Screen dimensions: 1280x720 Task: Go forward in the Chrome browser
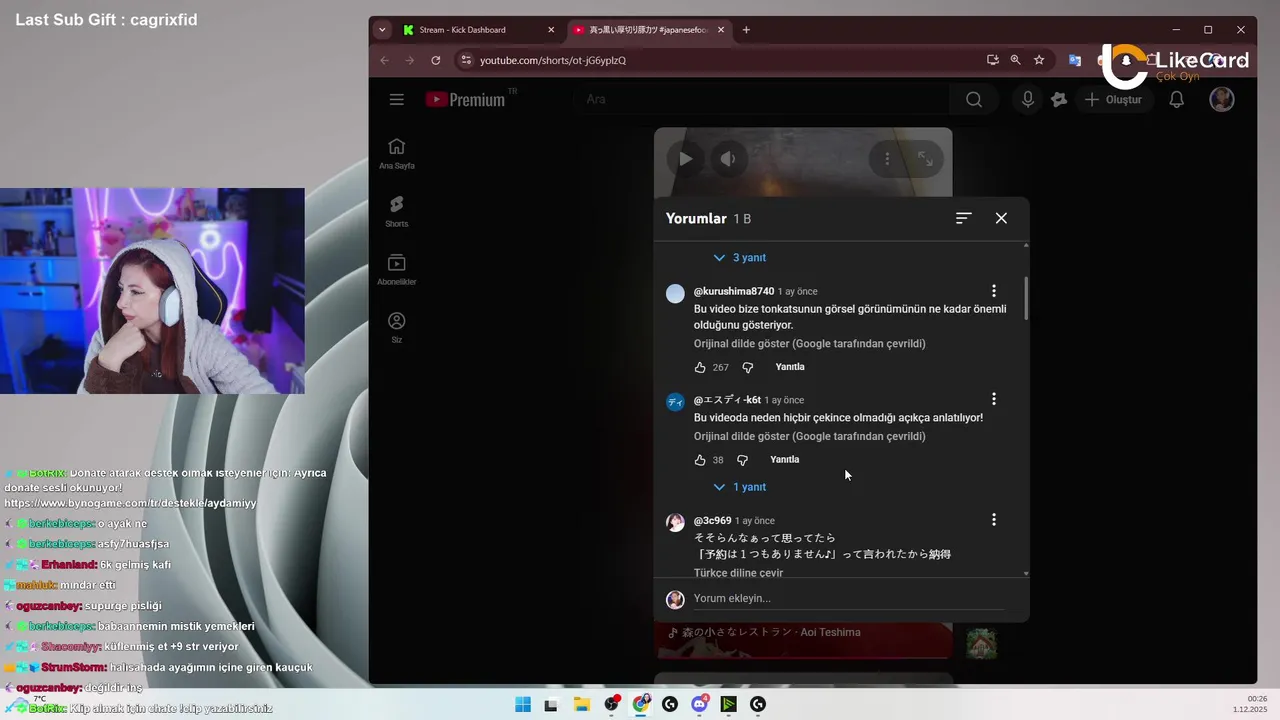(410, 60)
